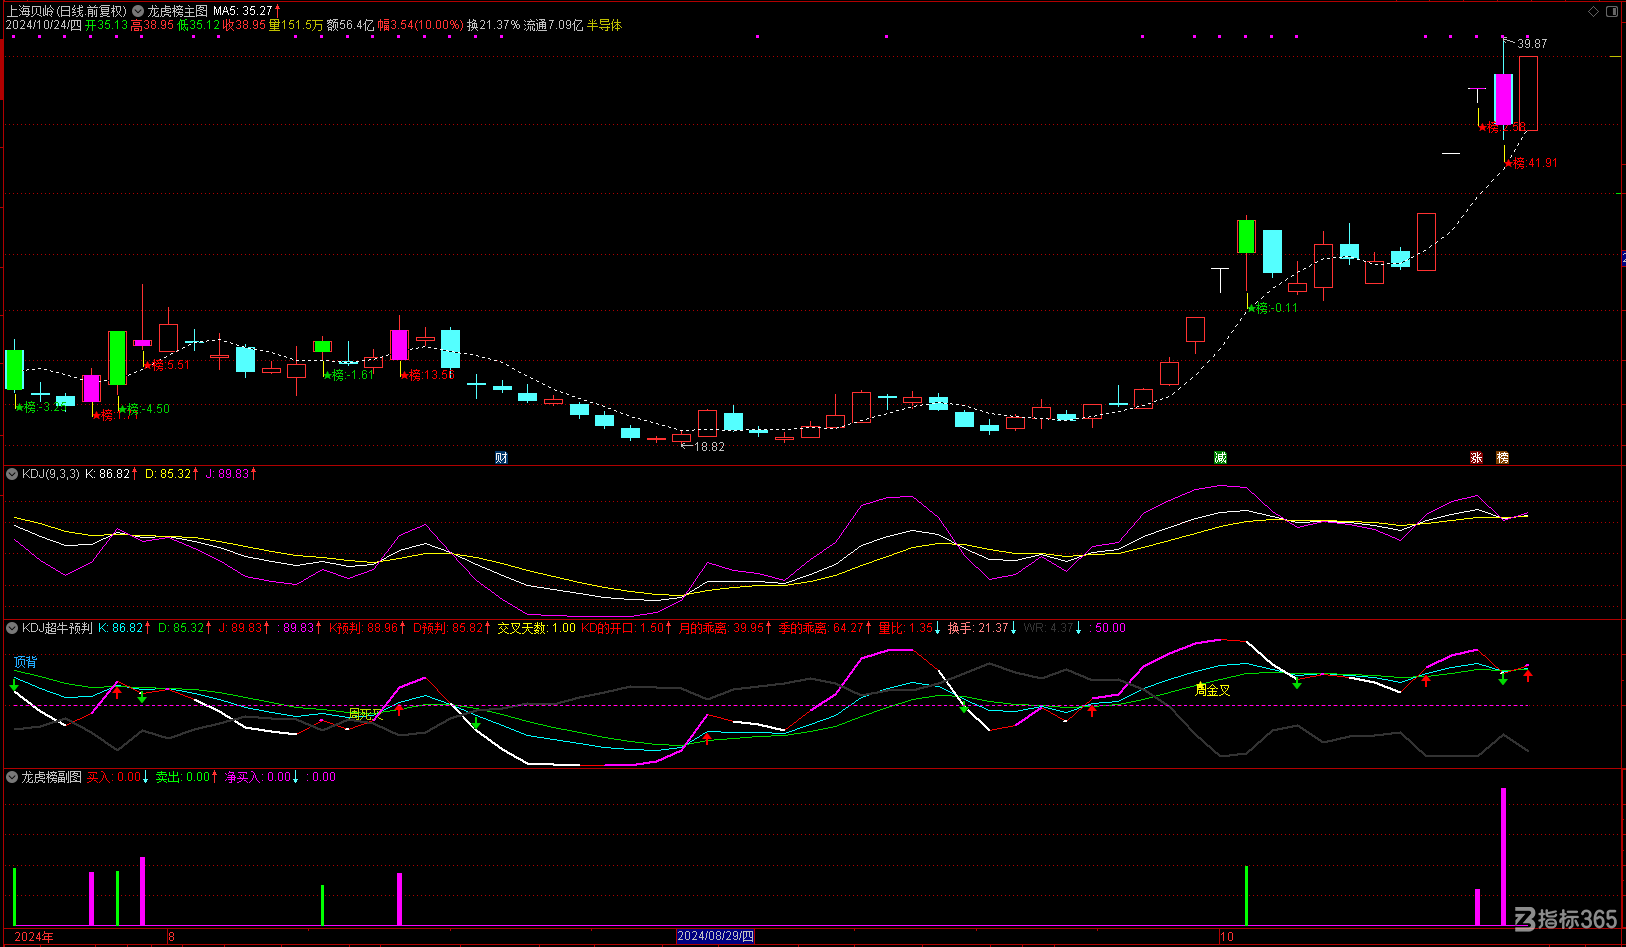Click the month 10 label on time axis
1626x947 pixels.
pos(1227,937)
